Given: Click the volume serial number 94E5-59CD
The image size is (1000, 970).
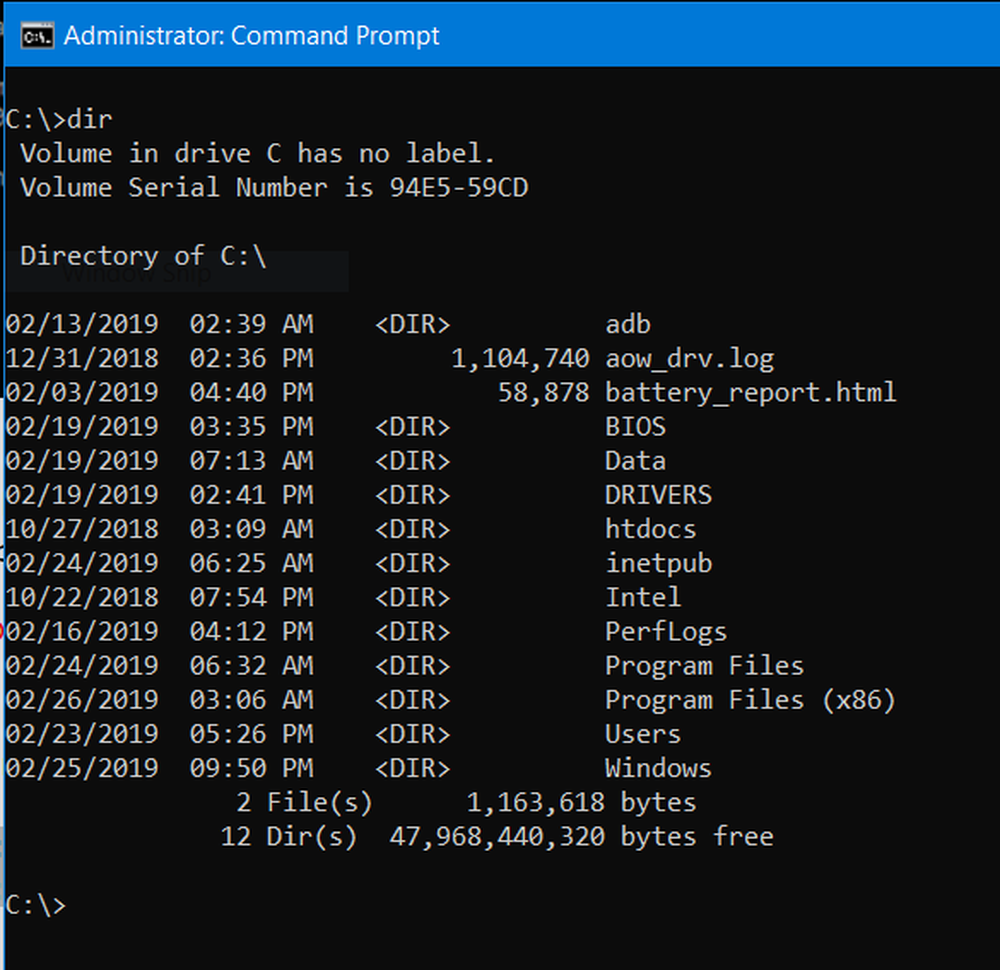Looking at the screenshot, I should coord(458,188).
